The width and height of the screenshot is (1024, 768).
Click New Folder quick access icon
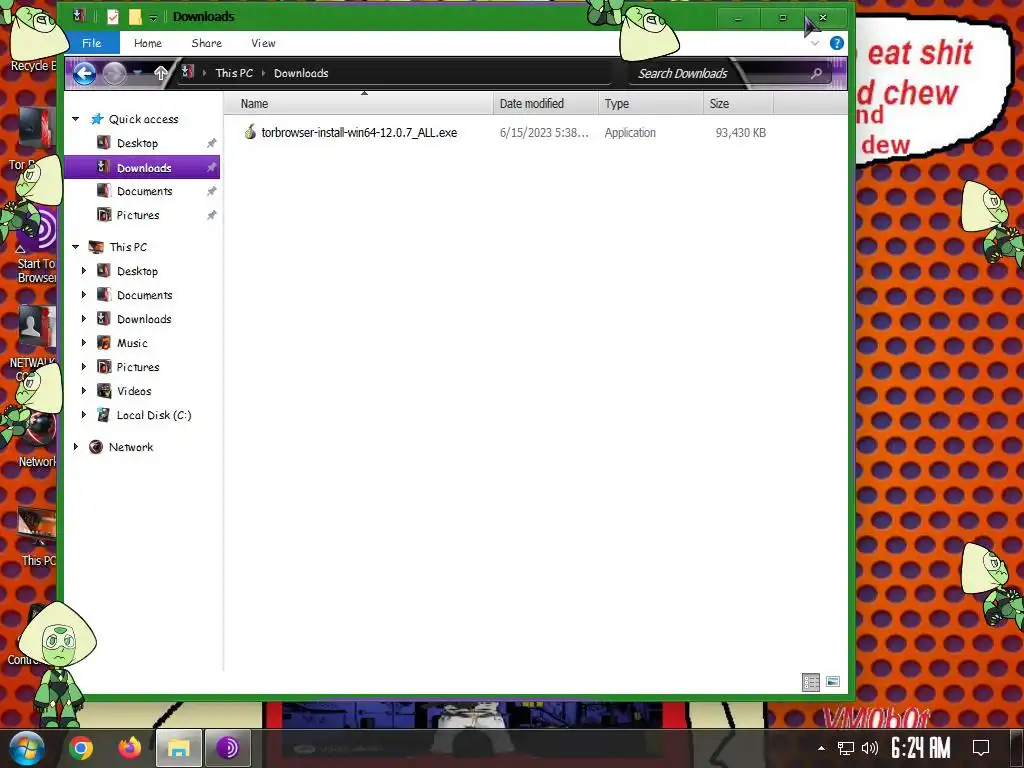(x=135, y=17)
